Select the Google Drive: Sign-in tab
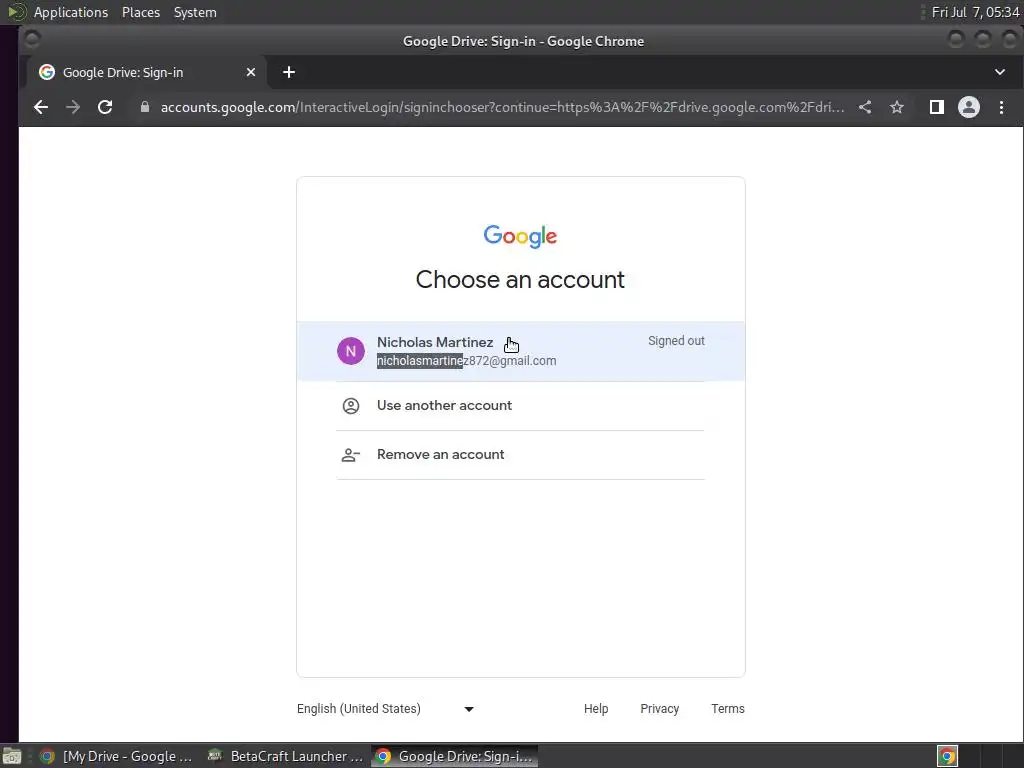 click(146, 72)
